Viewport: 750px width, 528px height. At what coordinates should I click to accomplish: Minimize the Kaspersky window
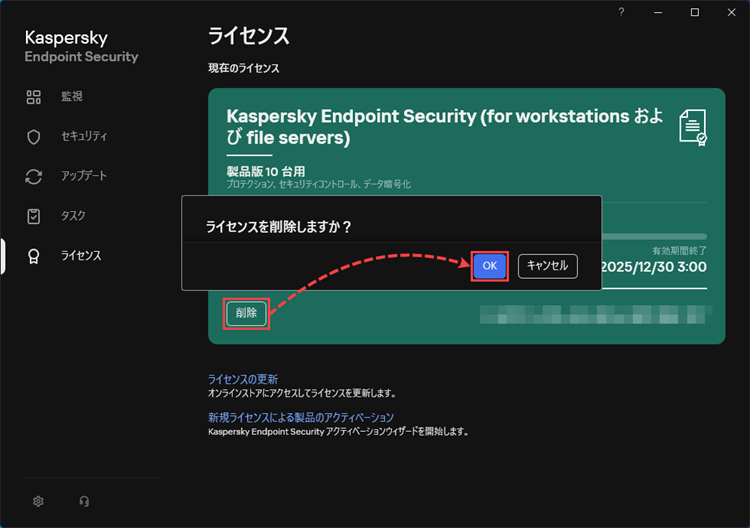(x=658, y=12)
